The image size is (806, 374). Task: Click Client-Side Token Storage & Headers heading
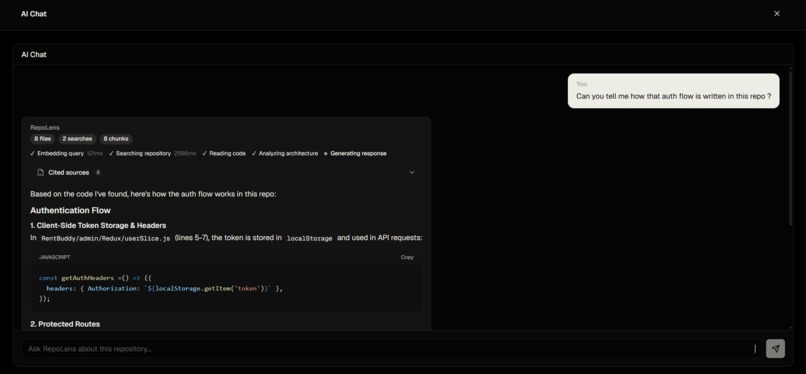pyautogui.click(x=98, y=226)
